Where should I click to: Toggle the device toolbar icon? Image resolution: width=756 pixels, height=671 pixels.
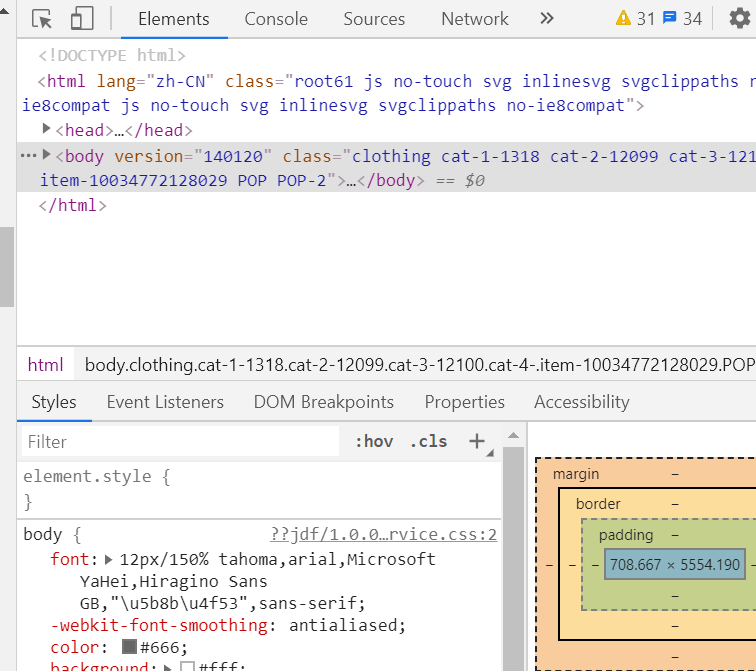coord(82,19)
